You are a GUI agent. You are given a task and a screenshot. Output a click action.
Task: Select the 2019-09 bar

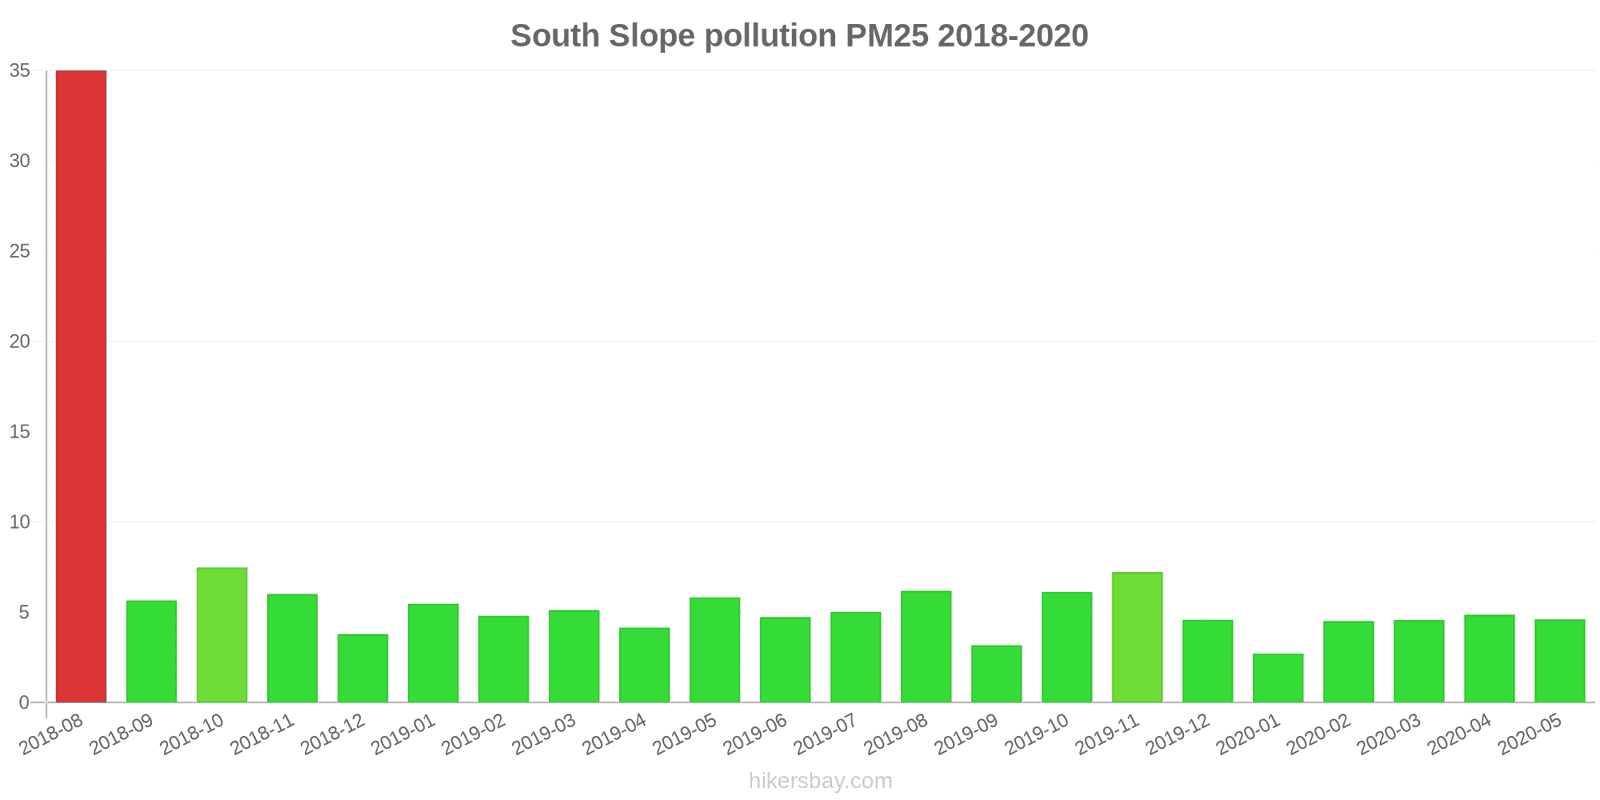pos(996,674)
